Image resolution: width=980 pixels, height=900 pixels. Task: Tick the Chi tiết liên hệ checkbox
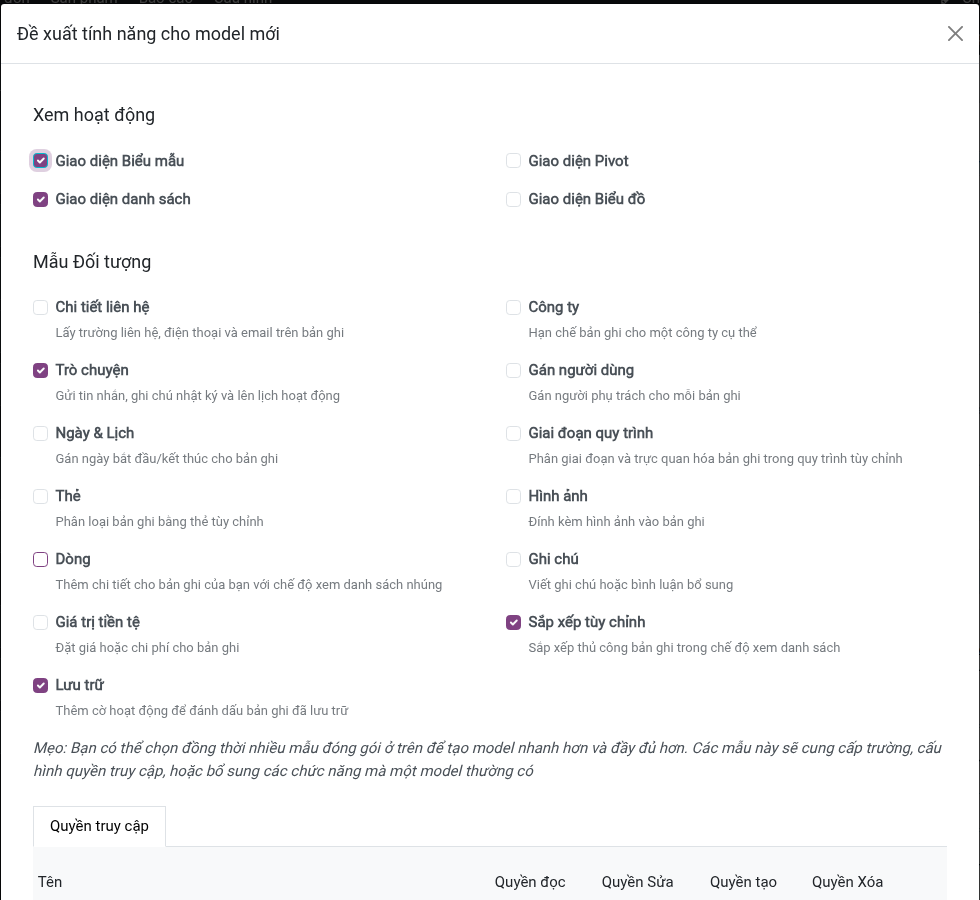(41, 308)
